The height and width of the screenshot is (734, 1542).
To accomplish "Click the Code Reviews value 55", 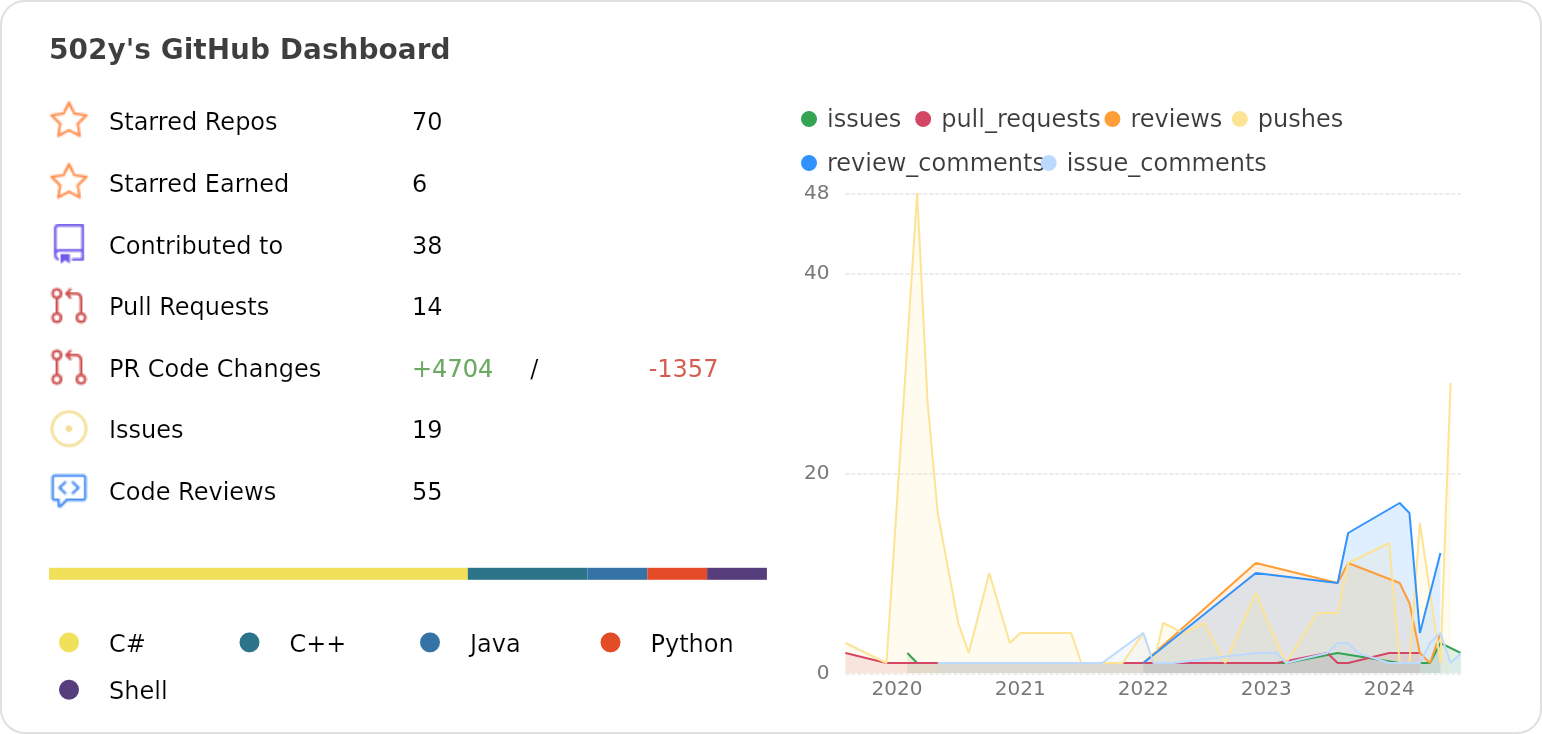I will pyautogui.click(x=427, y=492).
